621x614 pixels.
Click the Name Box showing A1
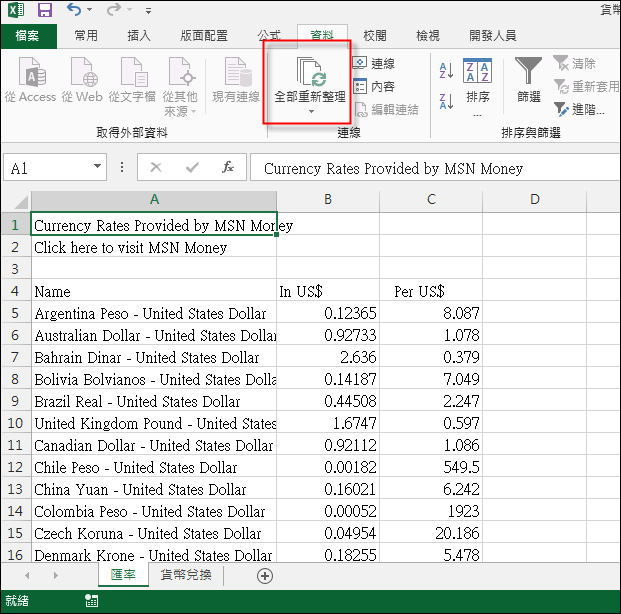tap(48, 168)
